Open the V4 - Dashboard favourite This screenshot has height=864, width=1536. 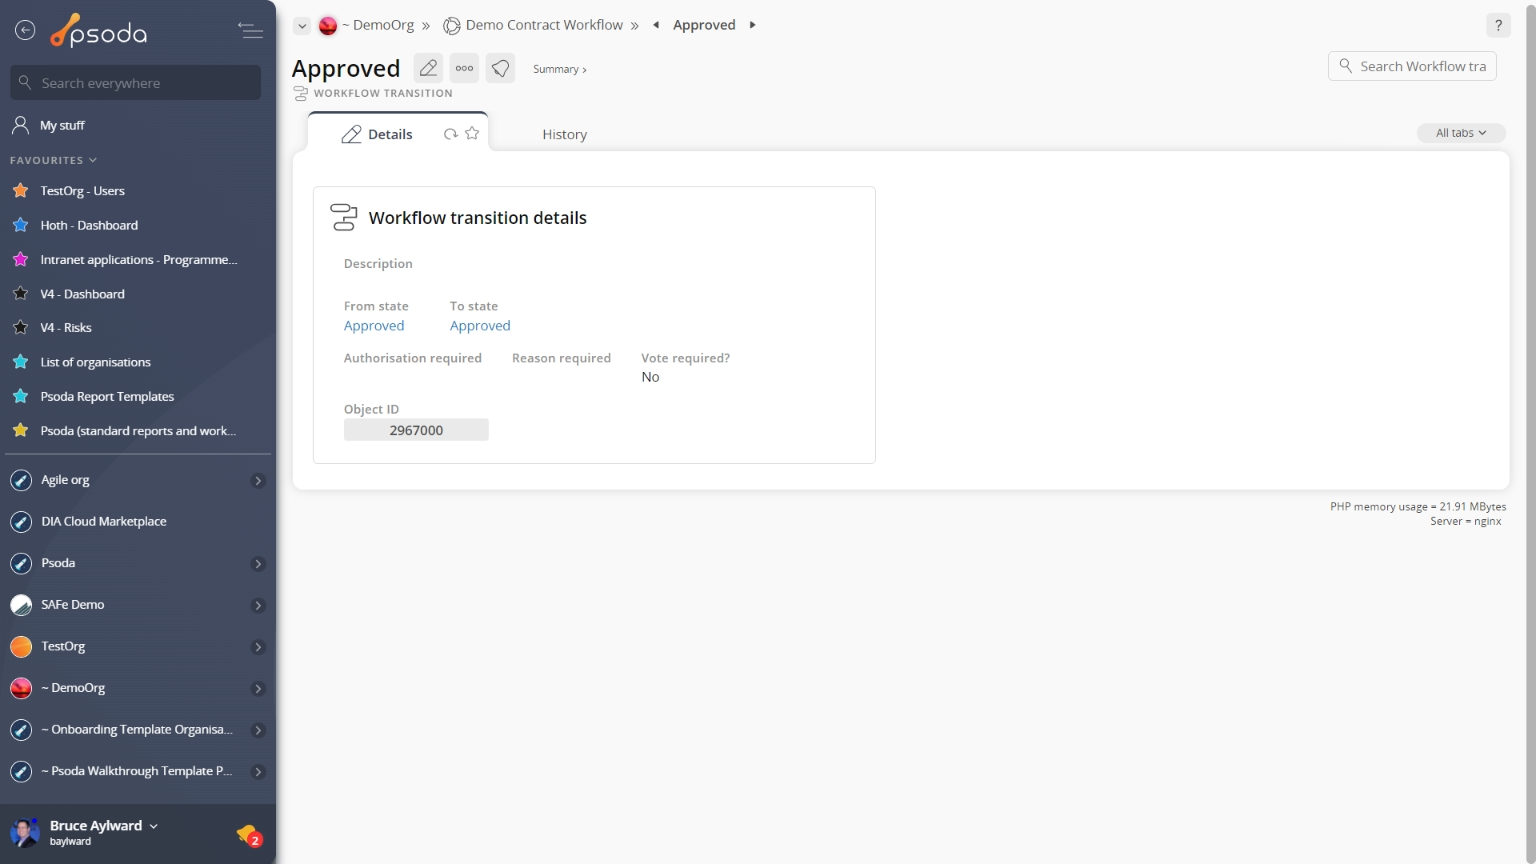pos(82,294)
